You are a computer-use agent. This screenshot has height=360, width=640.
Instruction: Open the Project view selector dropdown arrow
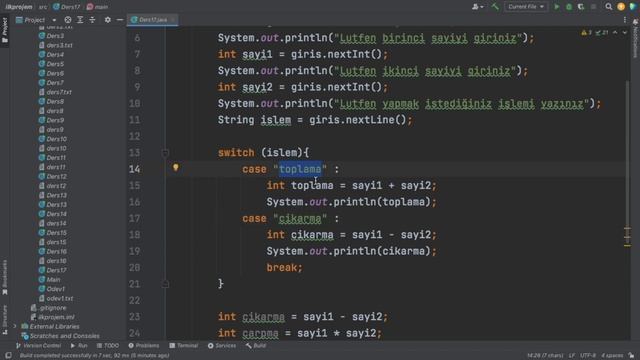click(x=54, y=20)
